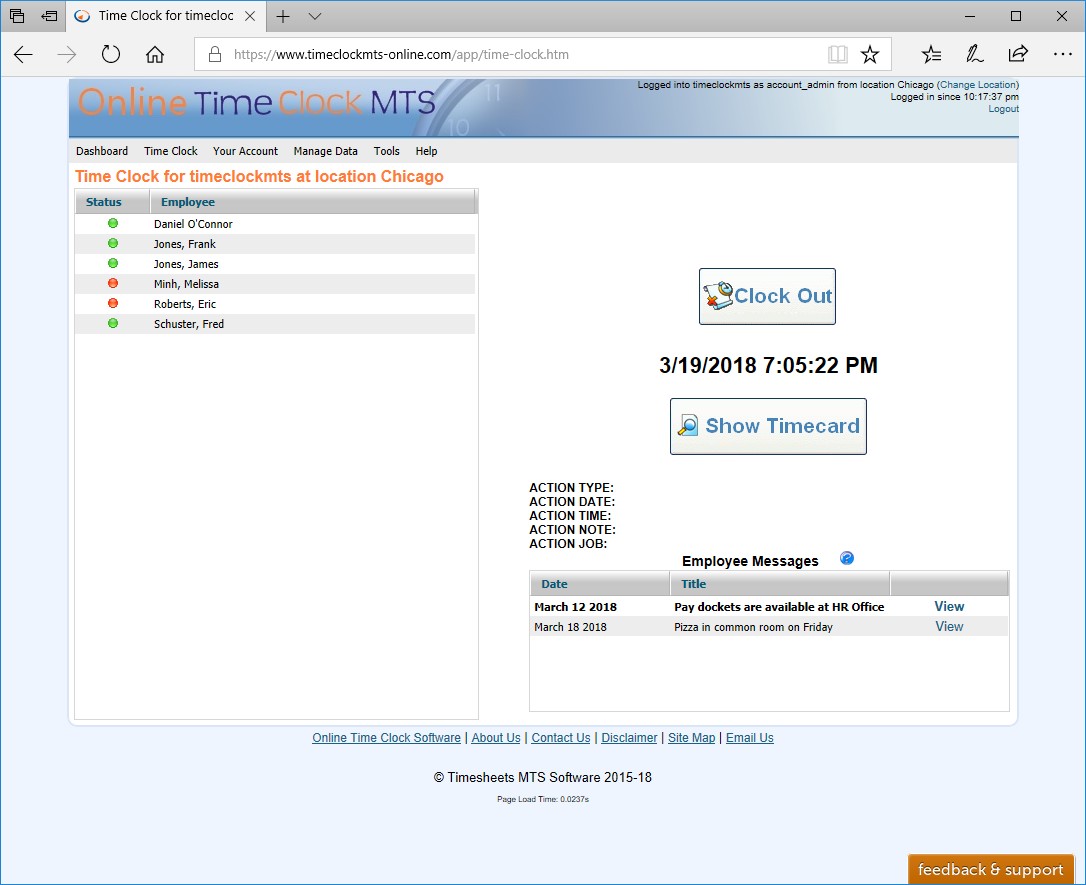
Task: Sort by the Employee column header
Action: click(x=313, y=202)
